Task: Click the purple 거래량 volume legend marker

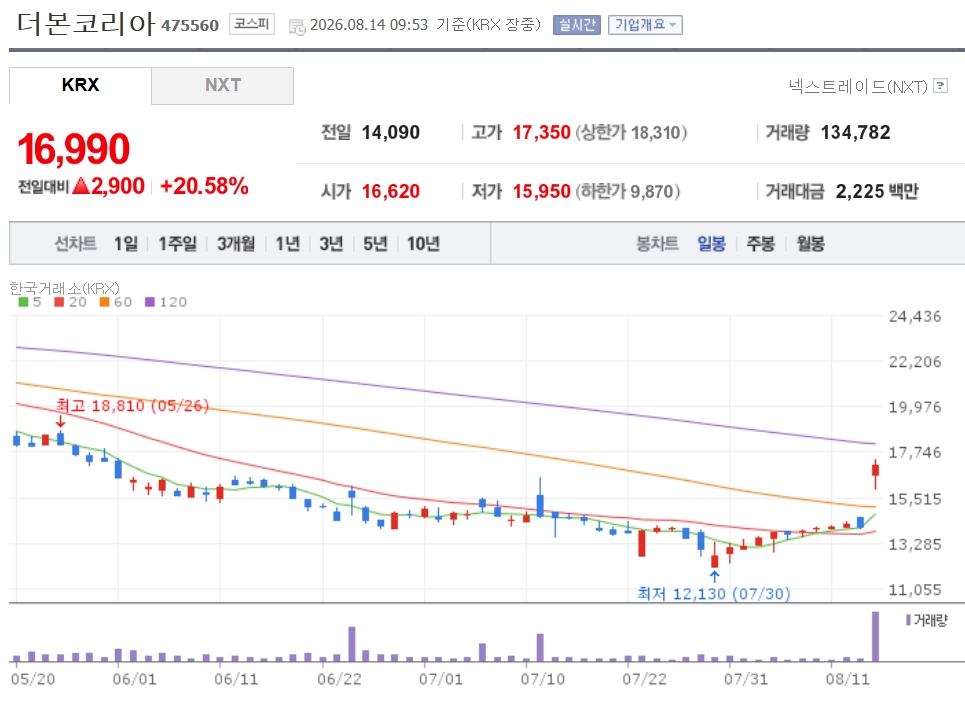Action: point(908,620)
